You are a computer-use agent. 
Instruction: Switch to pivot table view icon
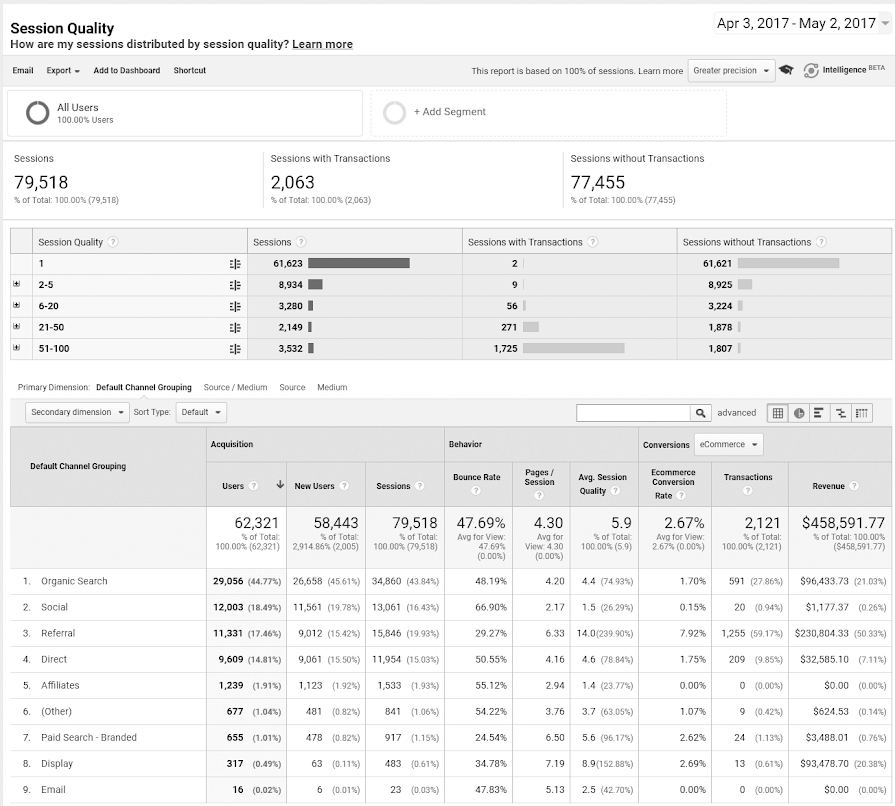click(x=861, y=413)
